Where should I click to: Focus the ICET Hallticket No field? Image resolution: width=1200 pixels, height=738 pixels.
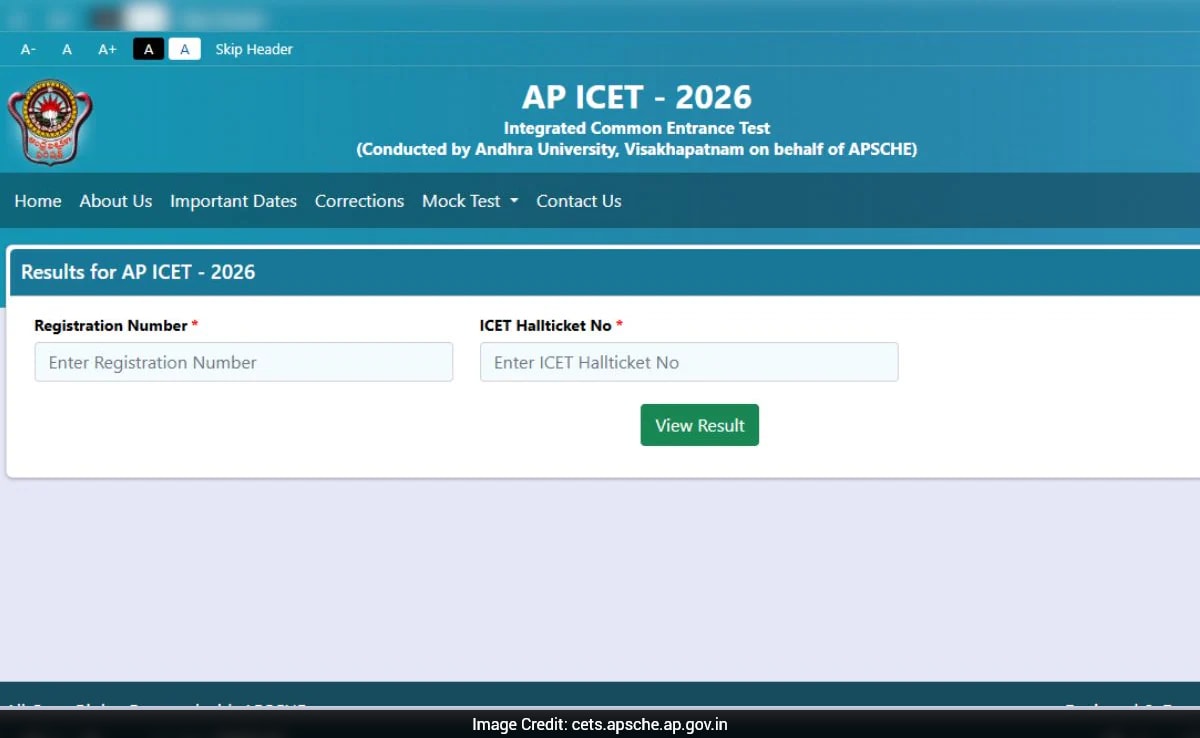point(689,362)
